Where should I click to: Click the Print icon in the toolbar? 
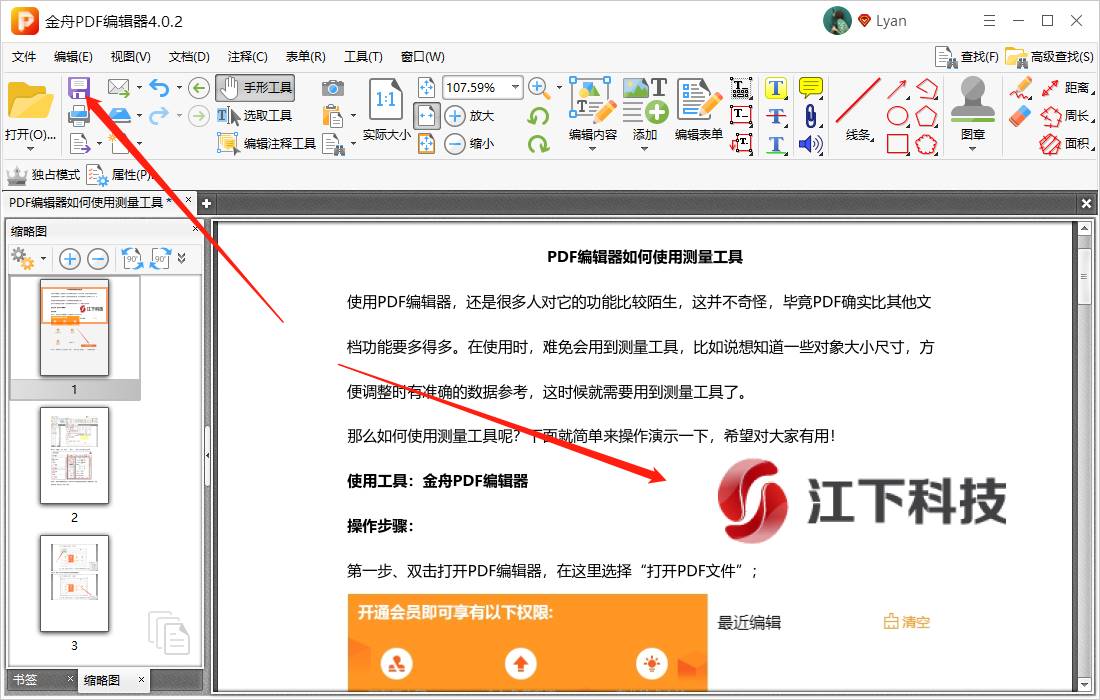pos(79,115)
